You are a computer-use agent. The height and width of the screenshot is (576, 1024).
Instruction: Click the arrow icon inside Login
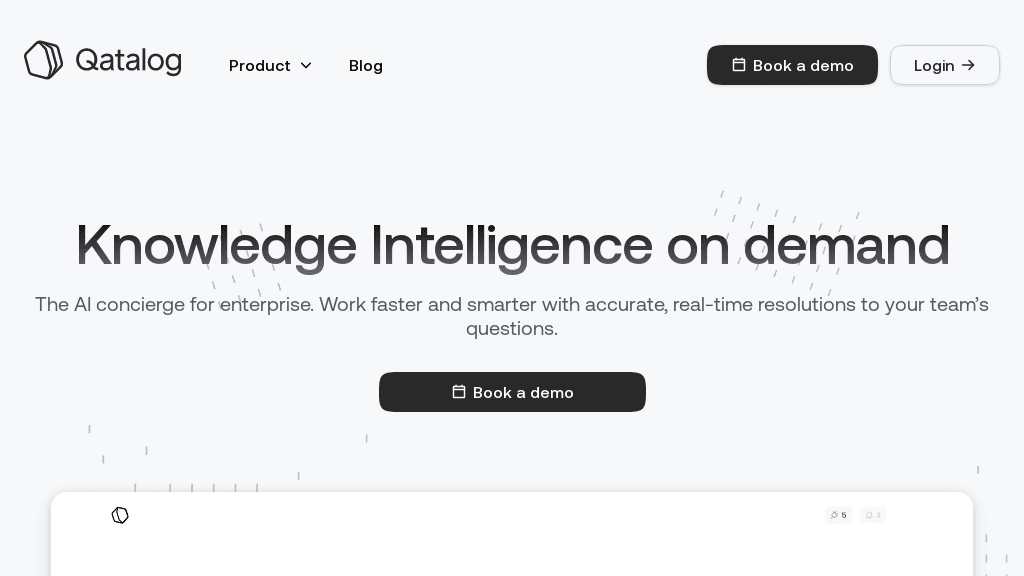[x=968, y=65]
